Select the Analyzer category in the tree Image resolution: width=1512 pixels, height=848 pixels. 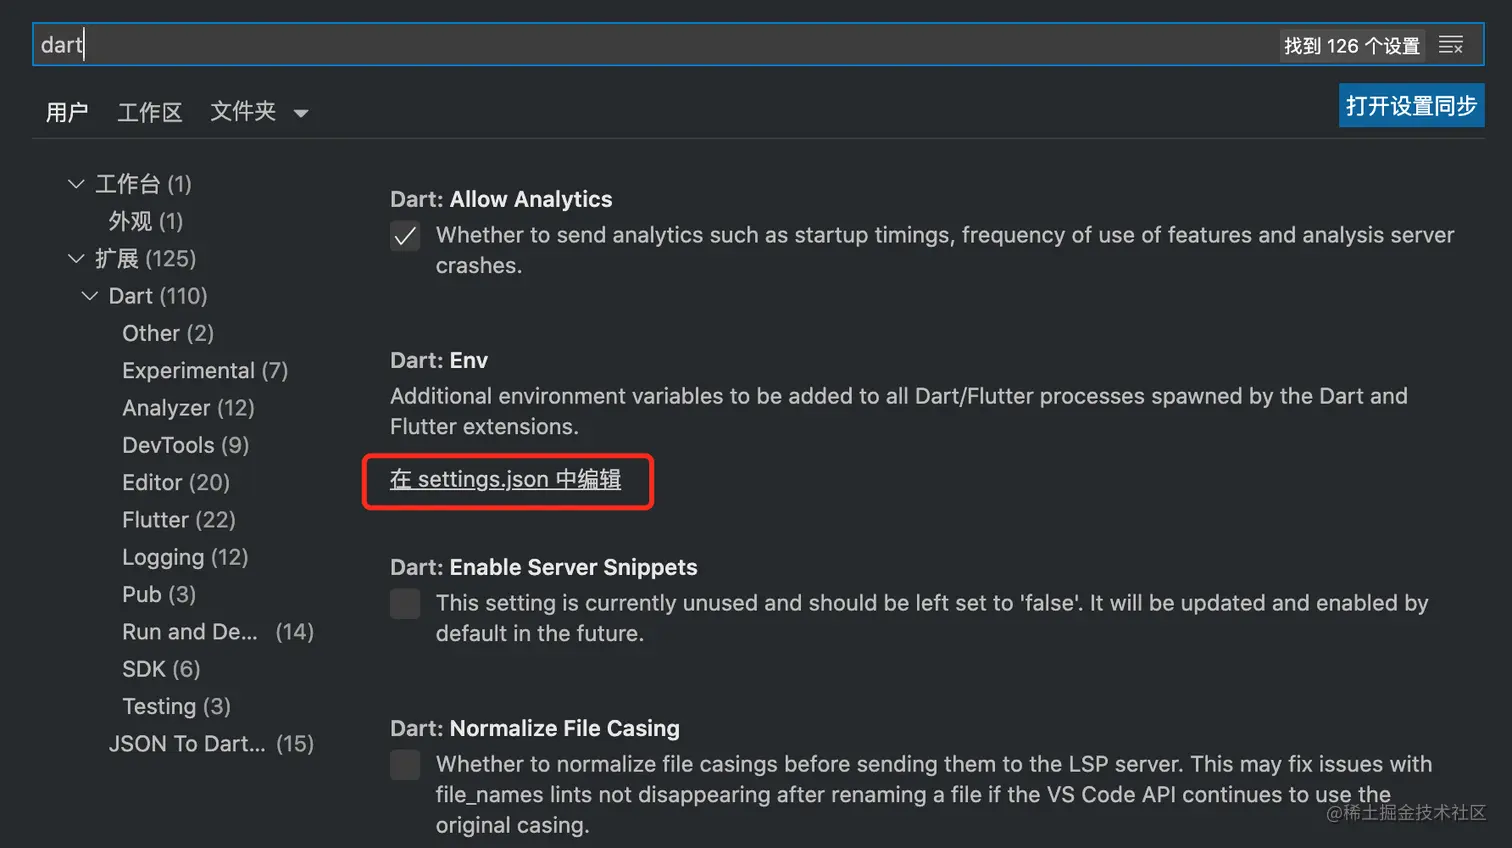coord(188,408)
